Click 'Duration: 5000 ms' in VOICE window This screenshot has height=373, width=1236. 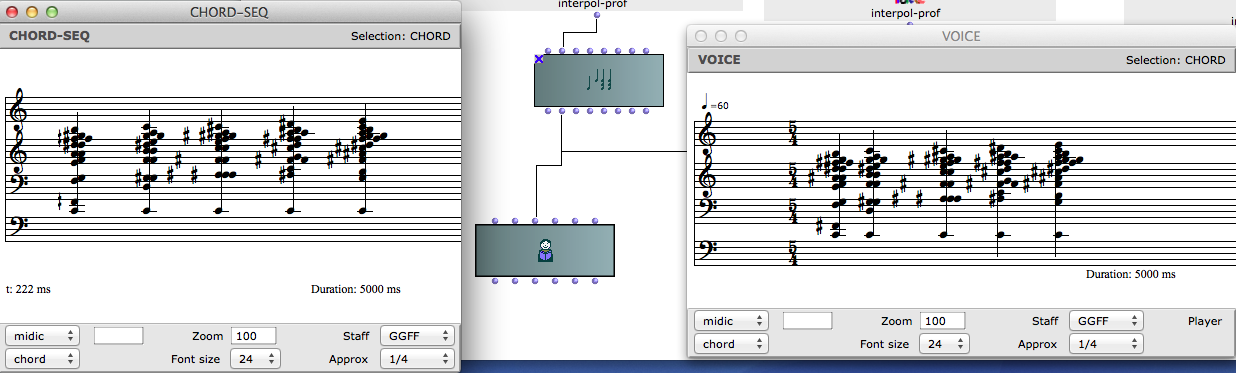(x=1130, y=274)
